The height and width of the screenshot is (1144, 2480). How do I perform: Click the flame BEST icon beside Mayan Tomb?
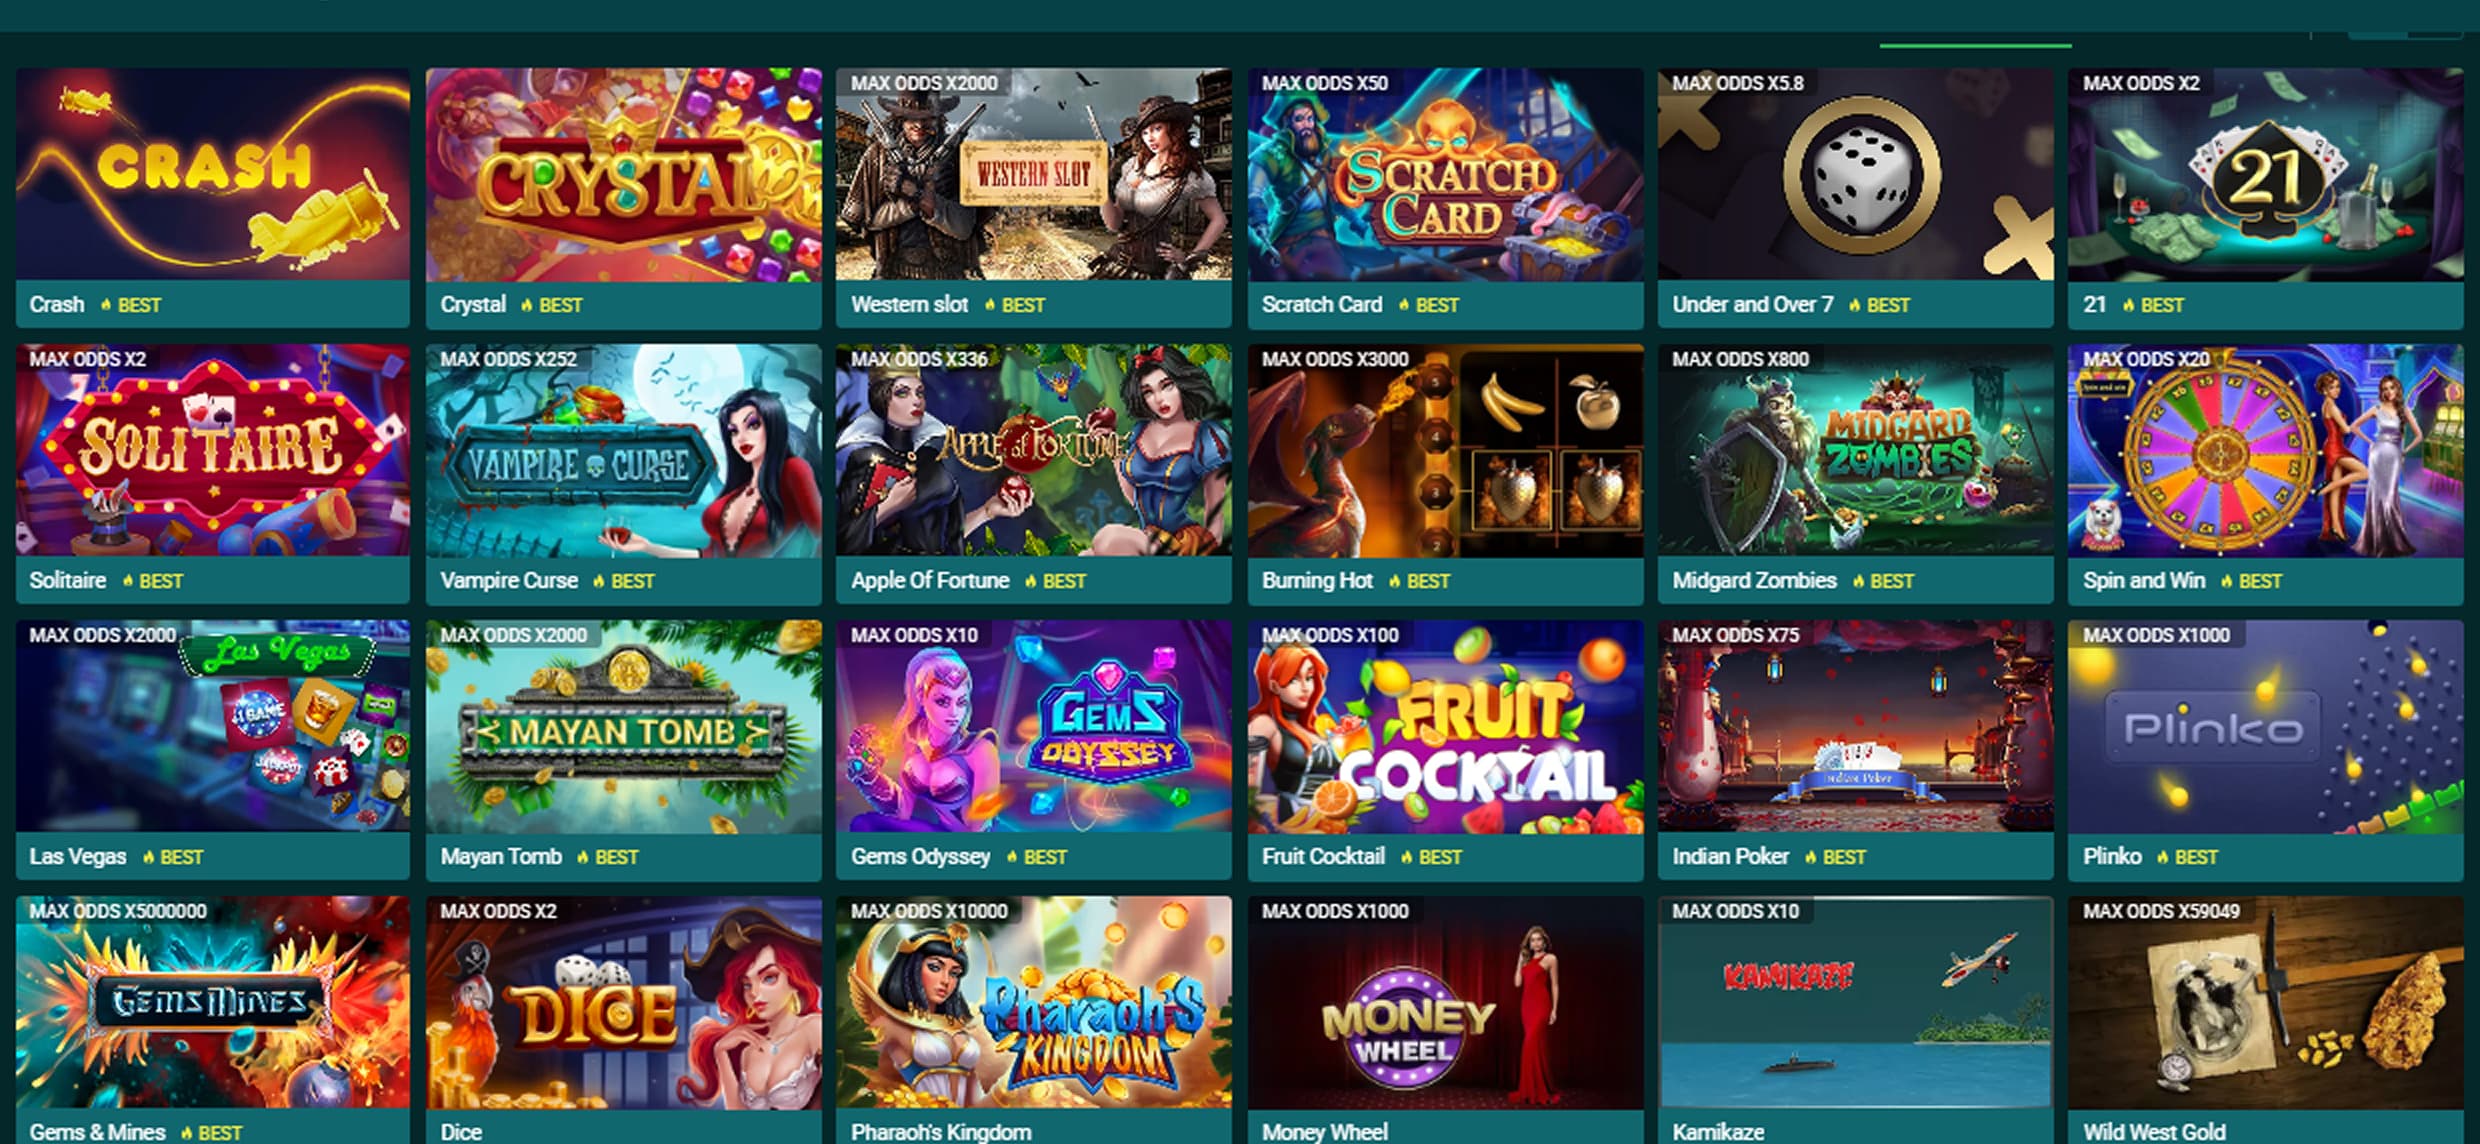point(583,857)
